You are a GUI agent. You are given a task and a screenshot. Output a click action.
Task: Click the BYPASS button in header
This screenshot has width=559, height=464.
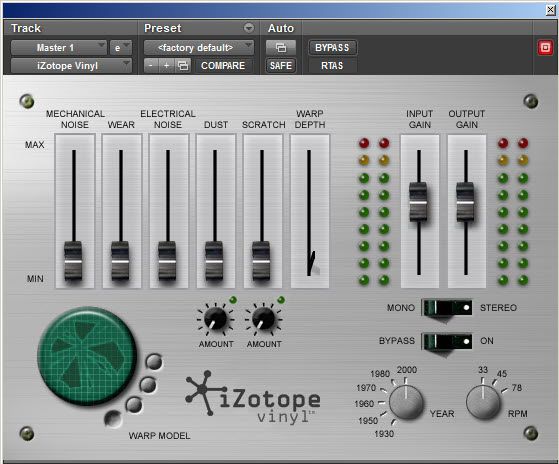pos(332,47)
